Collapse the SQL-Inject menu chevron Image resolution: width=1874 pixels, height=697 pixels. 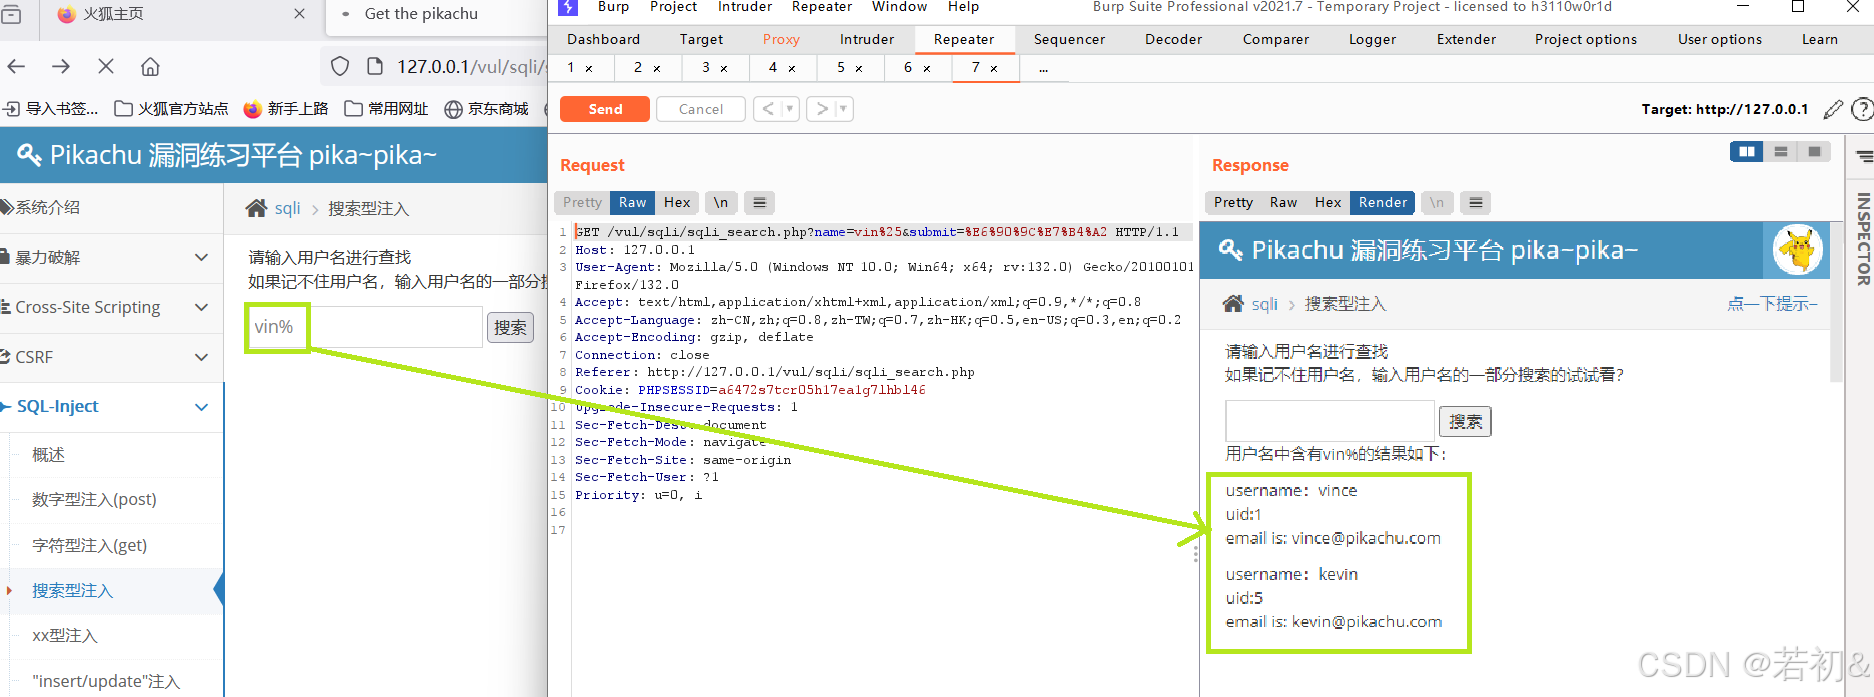pos(201,407)
